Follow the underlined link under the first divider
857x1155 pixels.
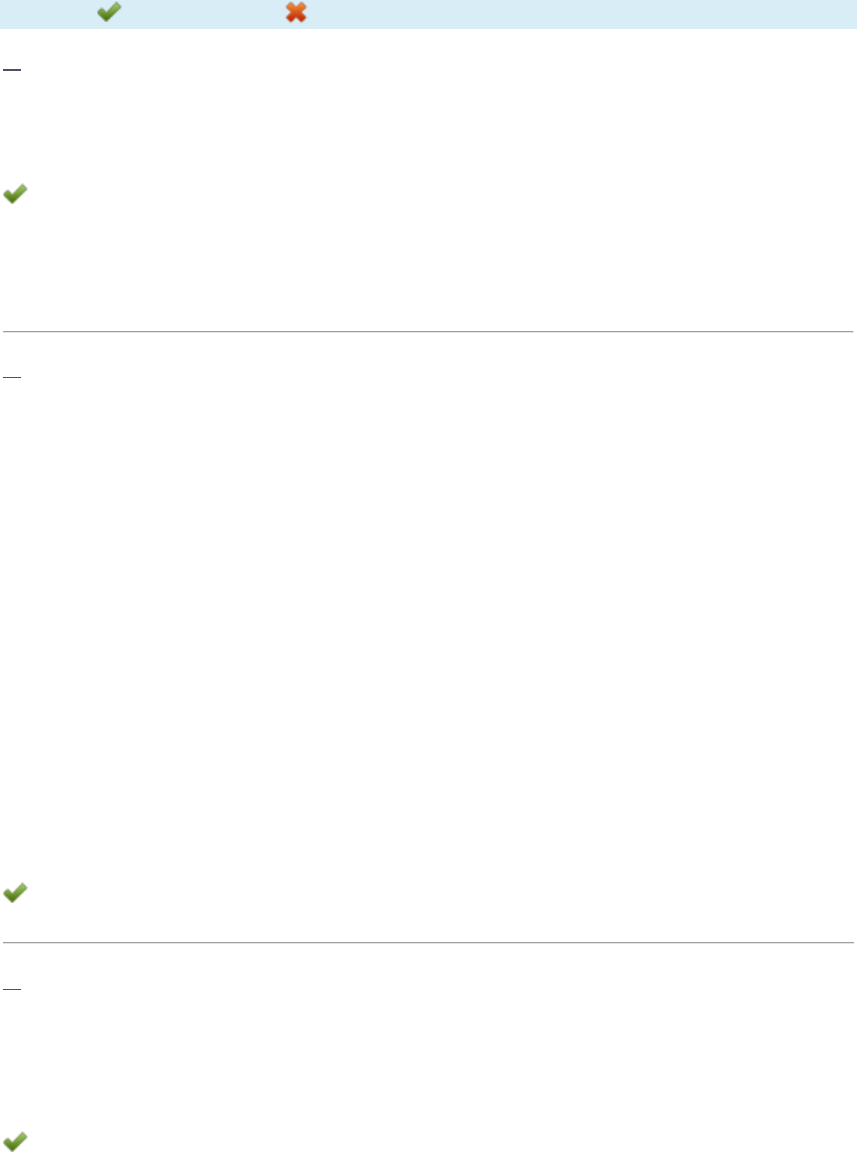click(x=12, y=378)
